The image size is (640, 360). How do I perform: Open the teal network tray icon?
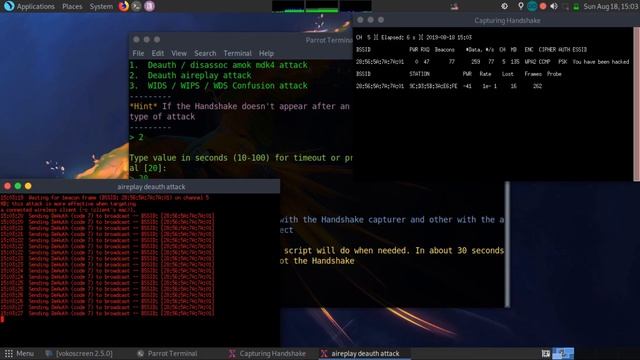point(532,6)
